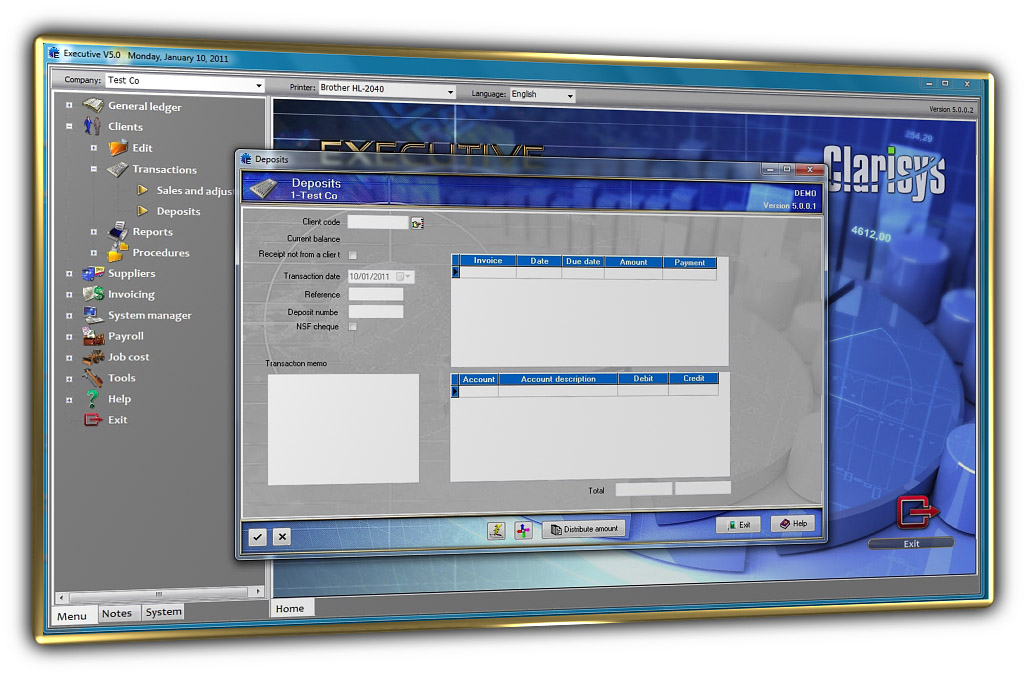The height and width of the screenshot is (683, 1024).
Task: Click the Tools wrench icon
Action: (92, 377)
